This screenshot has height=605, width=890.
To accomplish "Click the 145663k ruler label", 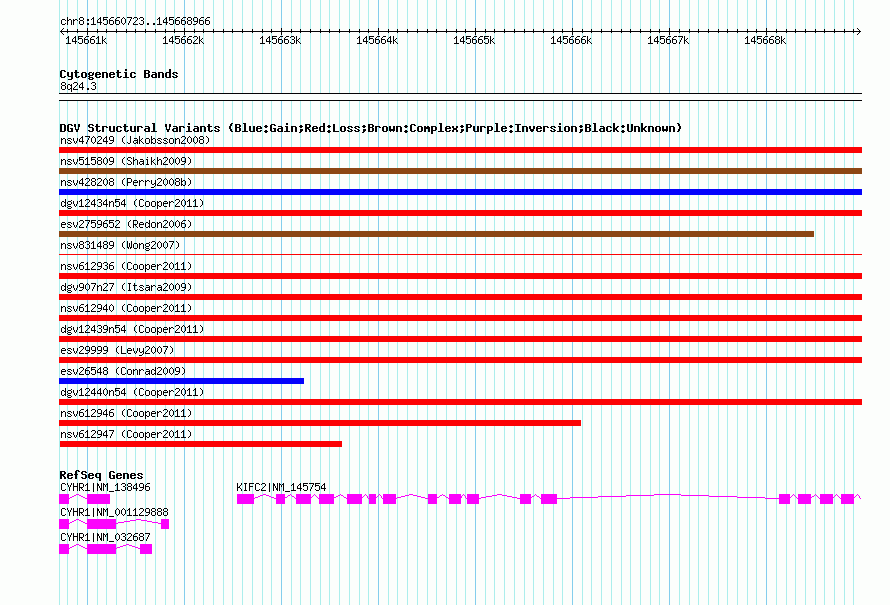I will point(280,40).
